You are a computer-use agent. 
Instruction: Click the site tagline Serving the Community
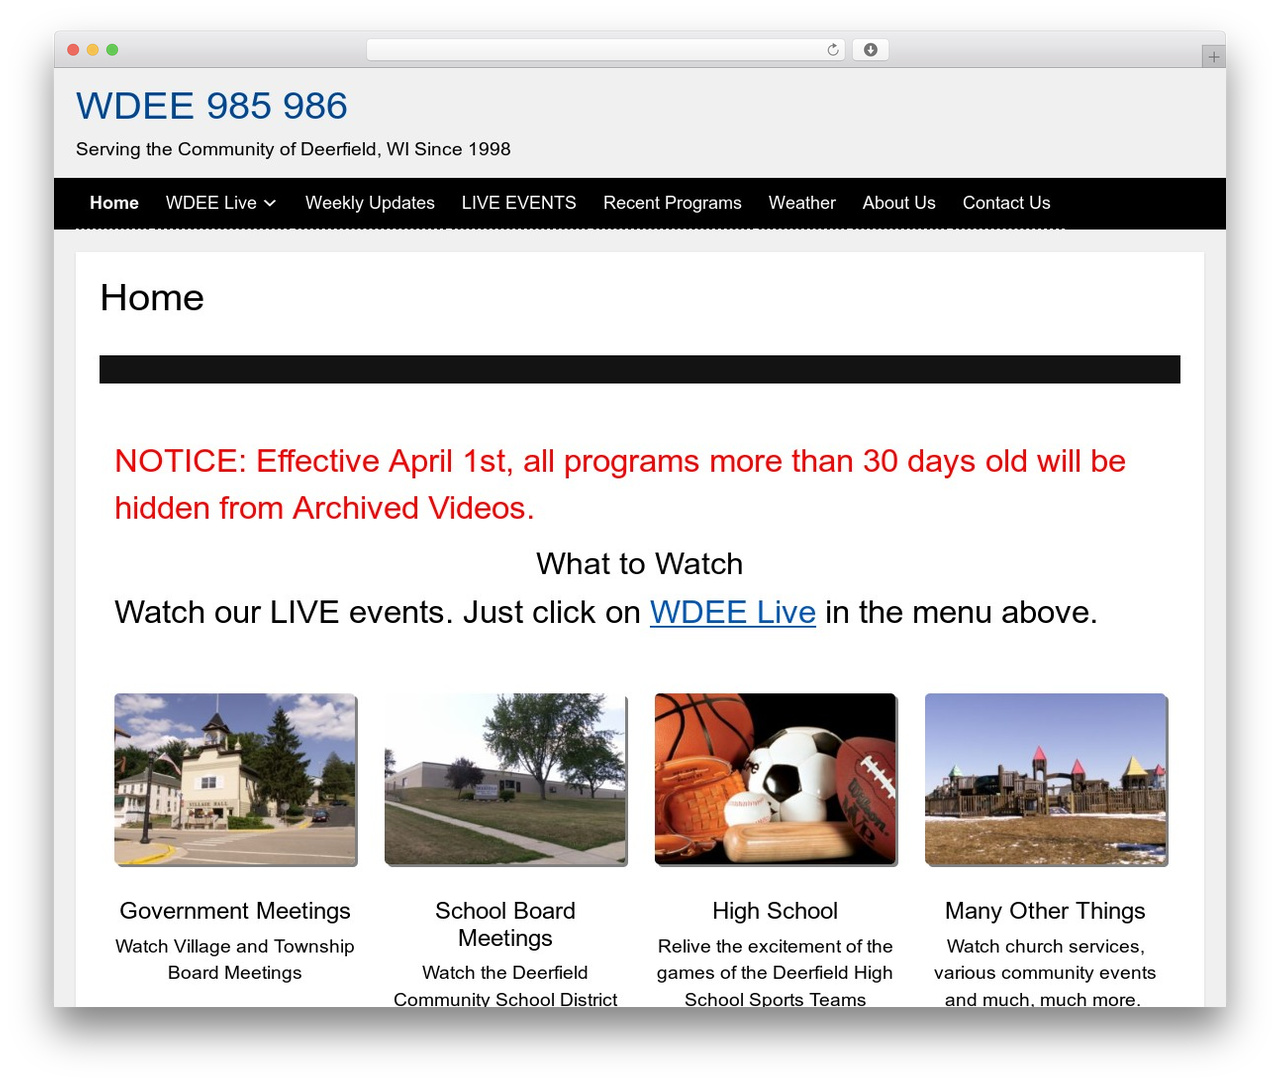pyautogui.click(x=293, y=149)
